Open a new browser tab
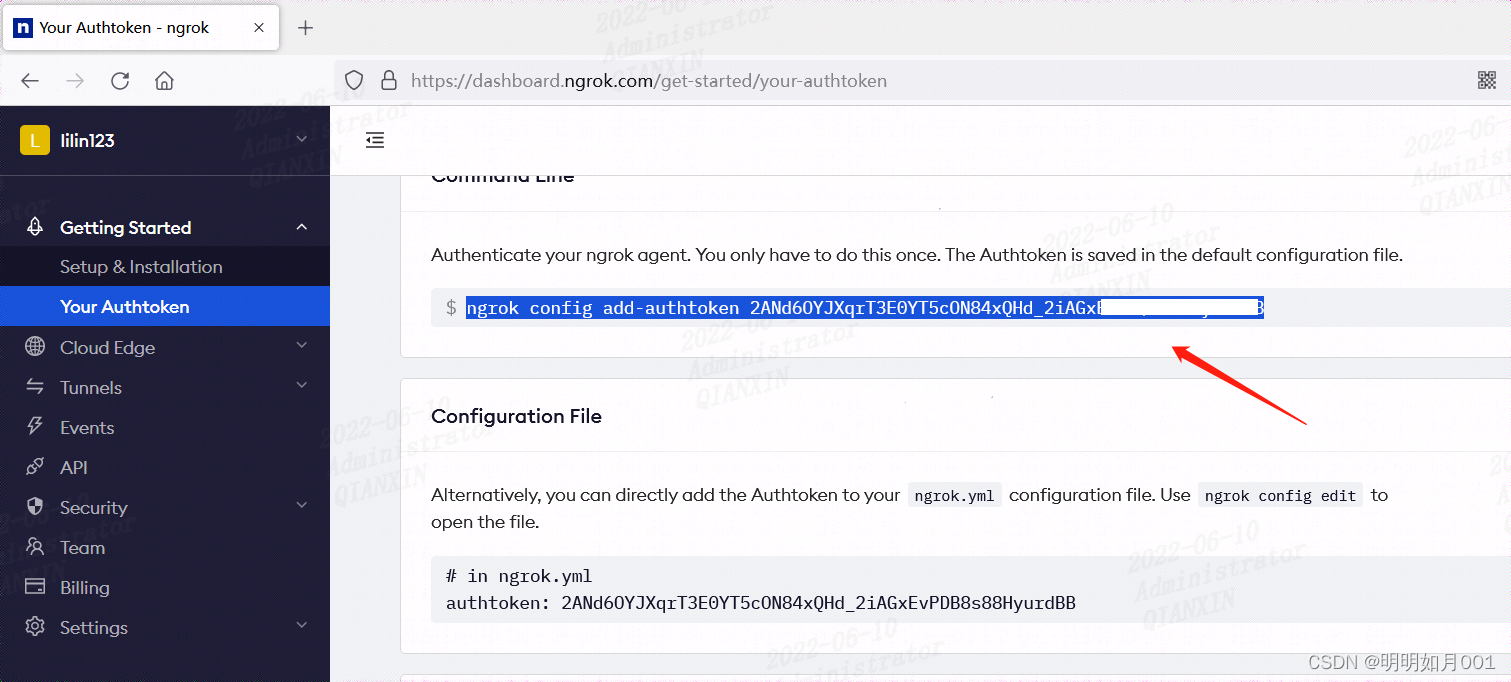This screenshot has height=682, width=1511. (306, 28)
